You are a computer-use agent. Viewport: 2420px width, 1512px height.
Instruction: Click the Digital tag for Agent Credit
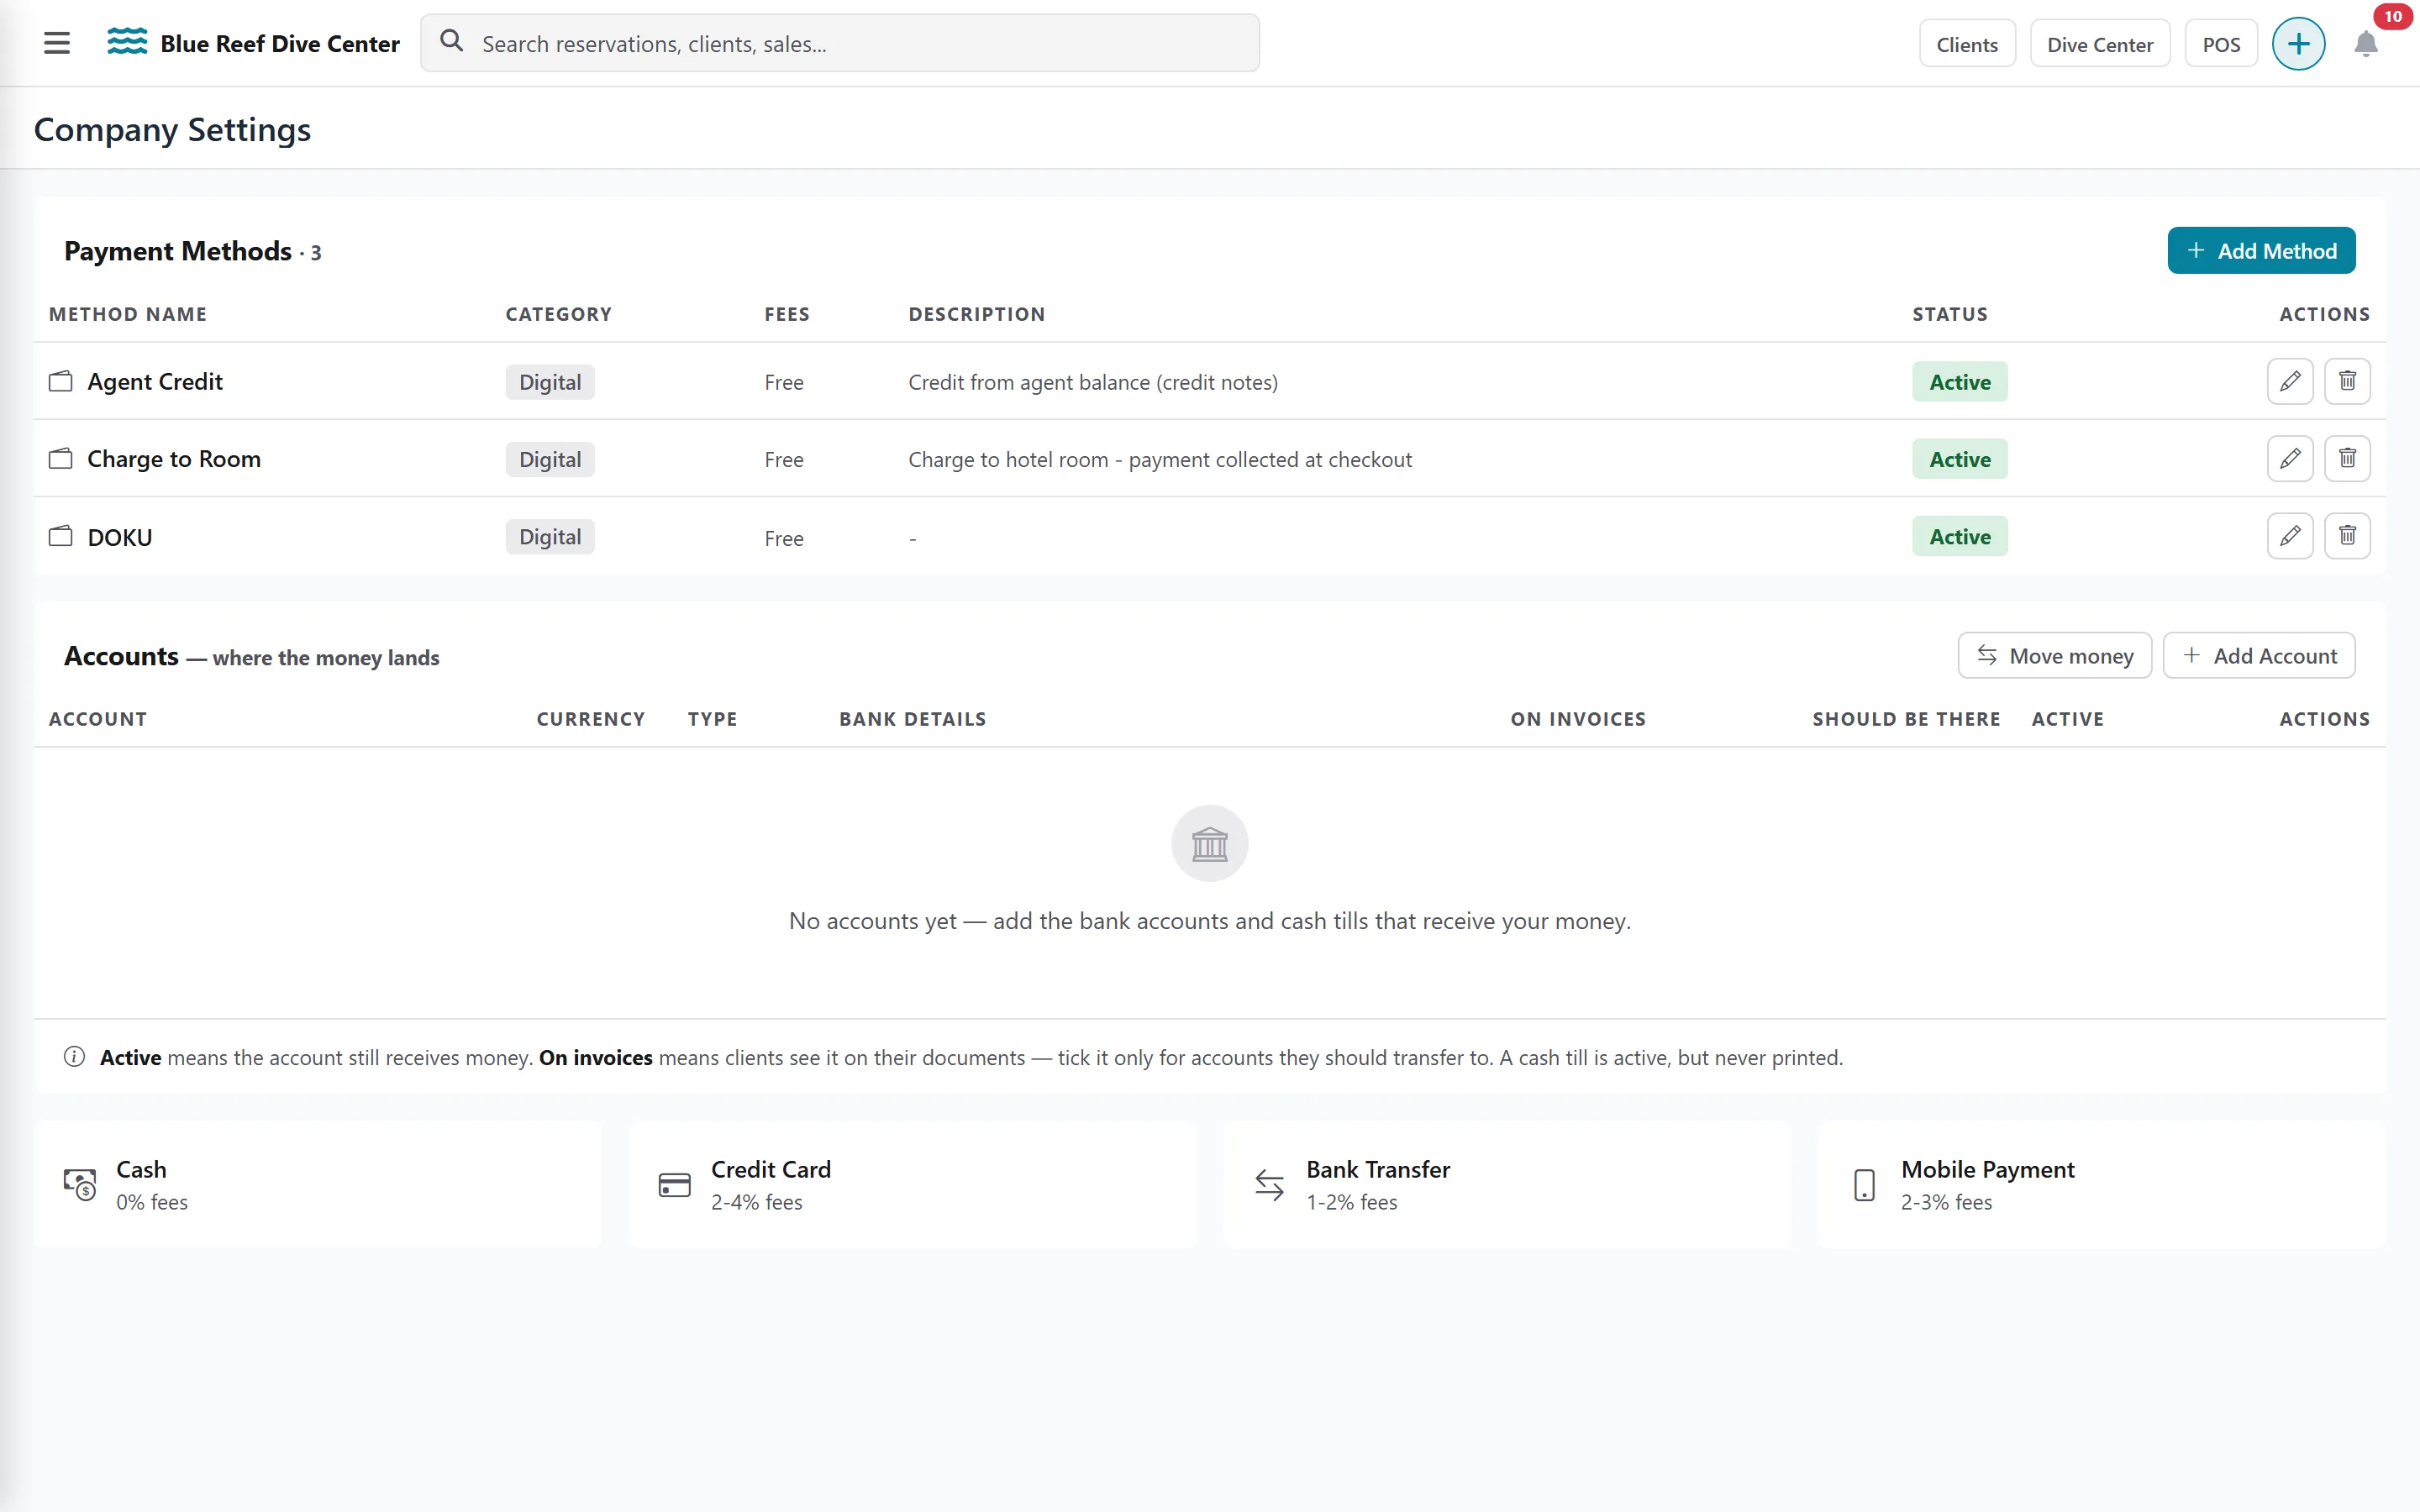[550, 381]
